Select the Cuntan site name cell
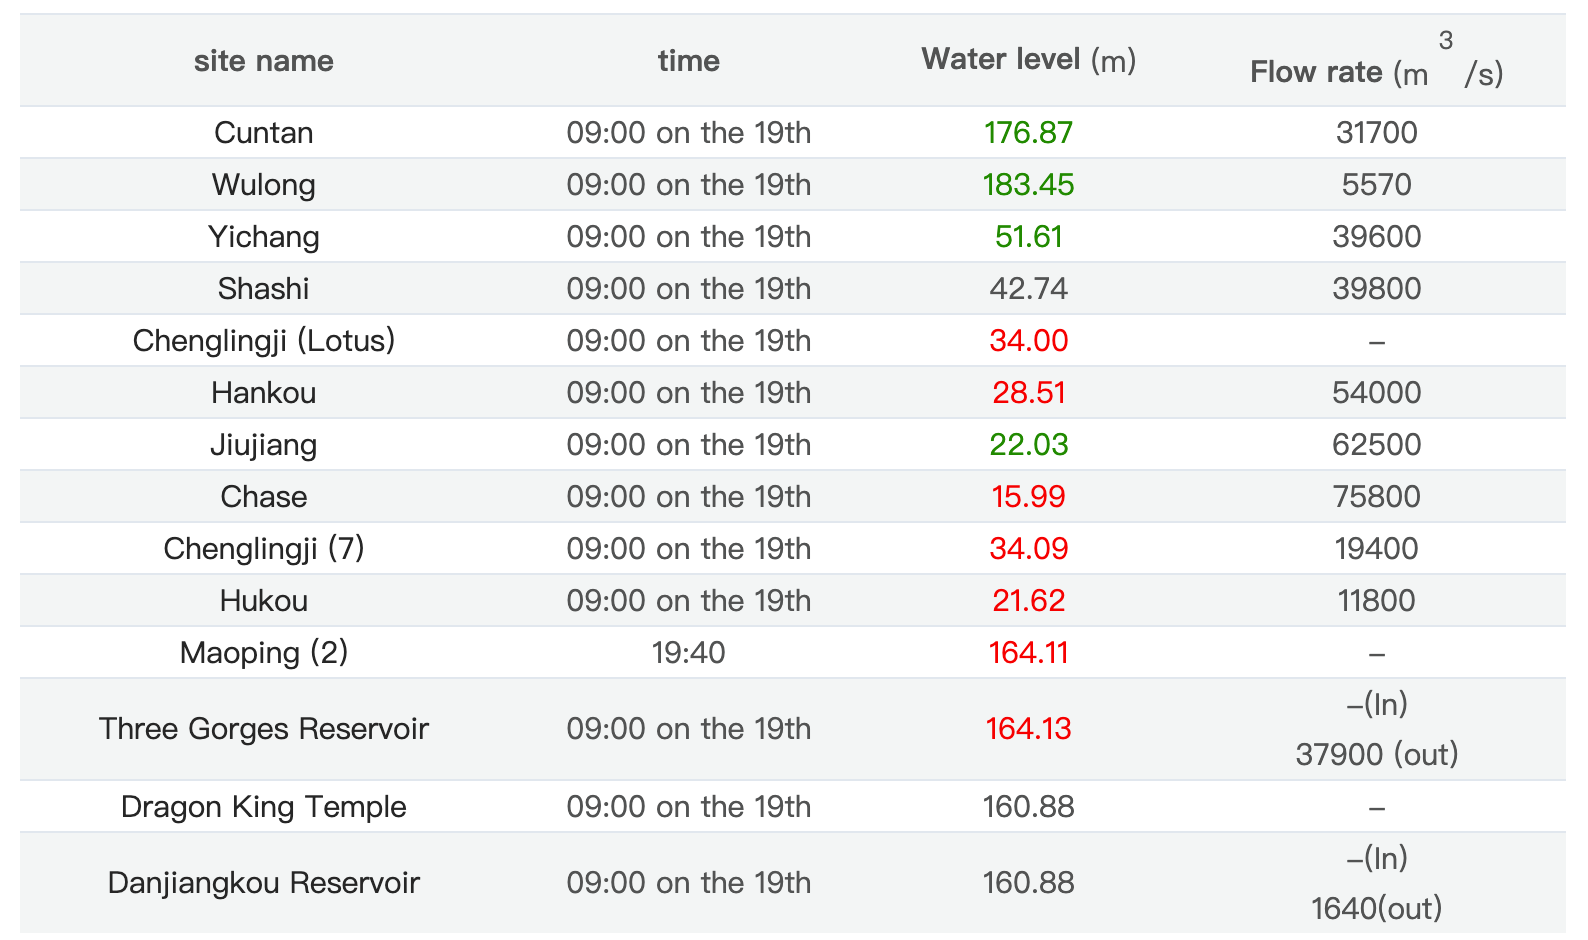This screenshot has height=940, width=1588. coord(264,133)
